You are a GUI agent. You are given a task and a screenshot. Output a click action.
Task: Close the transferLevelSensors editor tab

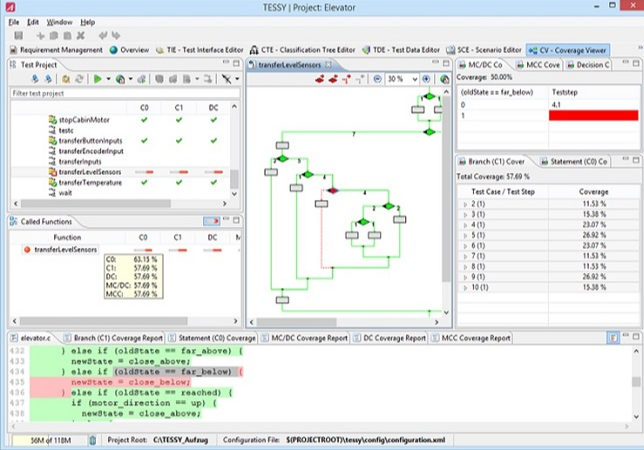coord(328,64)
